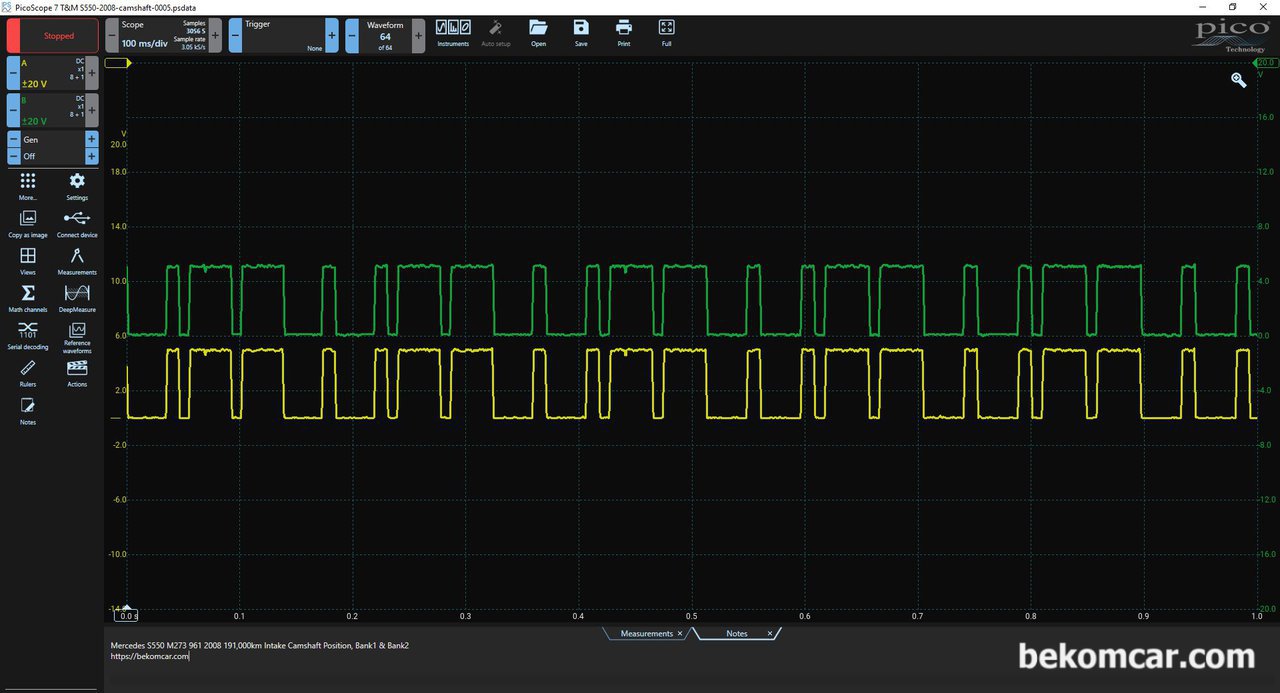Close the Notes tab
1280x693 pixels.
769,634
